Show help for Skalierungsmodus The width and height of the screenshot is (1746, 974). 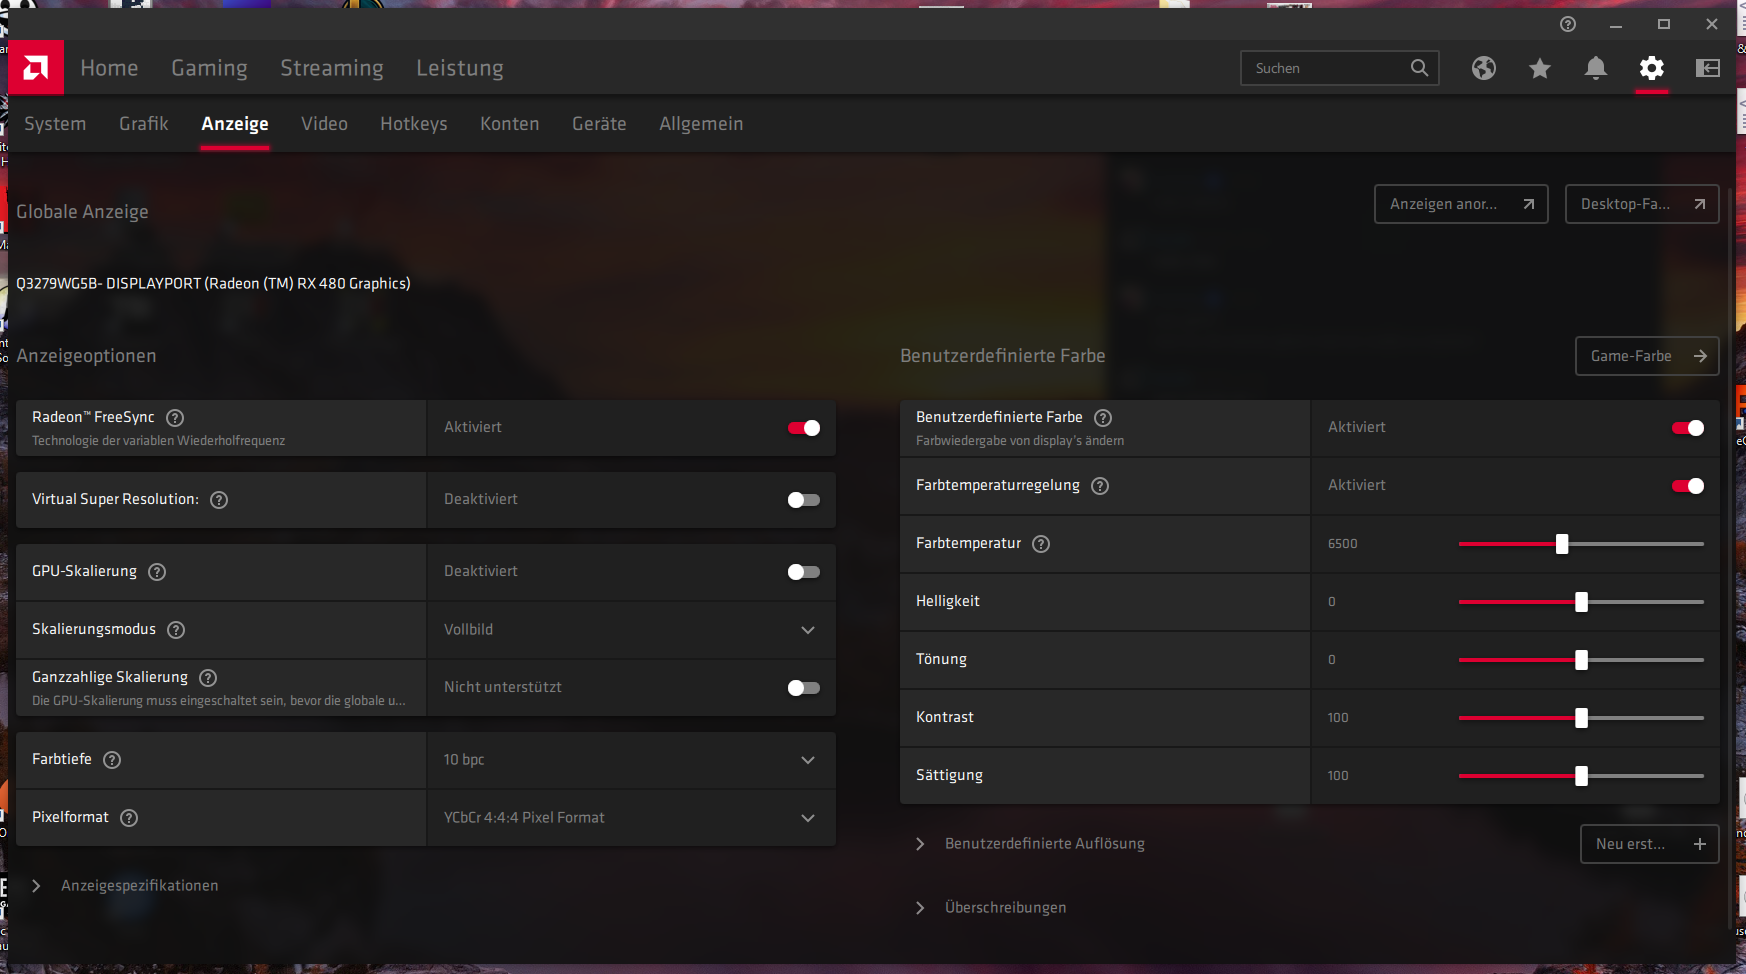pos(176,630)
